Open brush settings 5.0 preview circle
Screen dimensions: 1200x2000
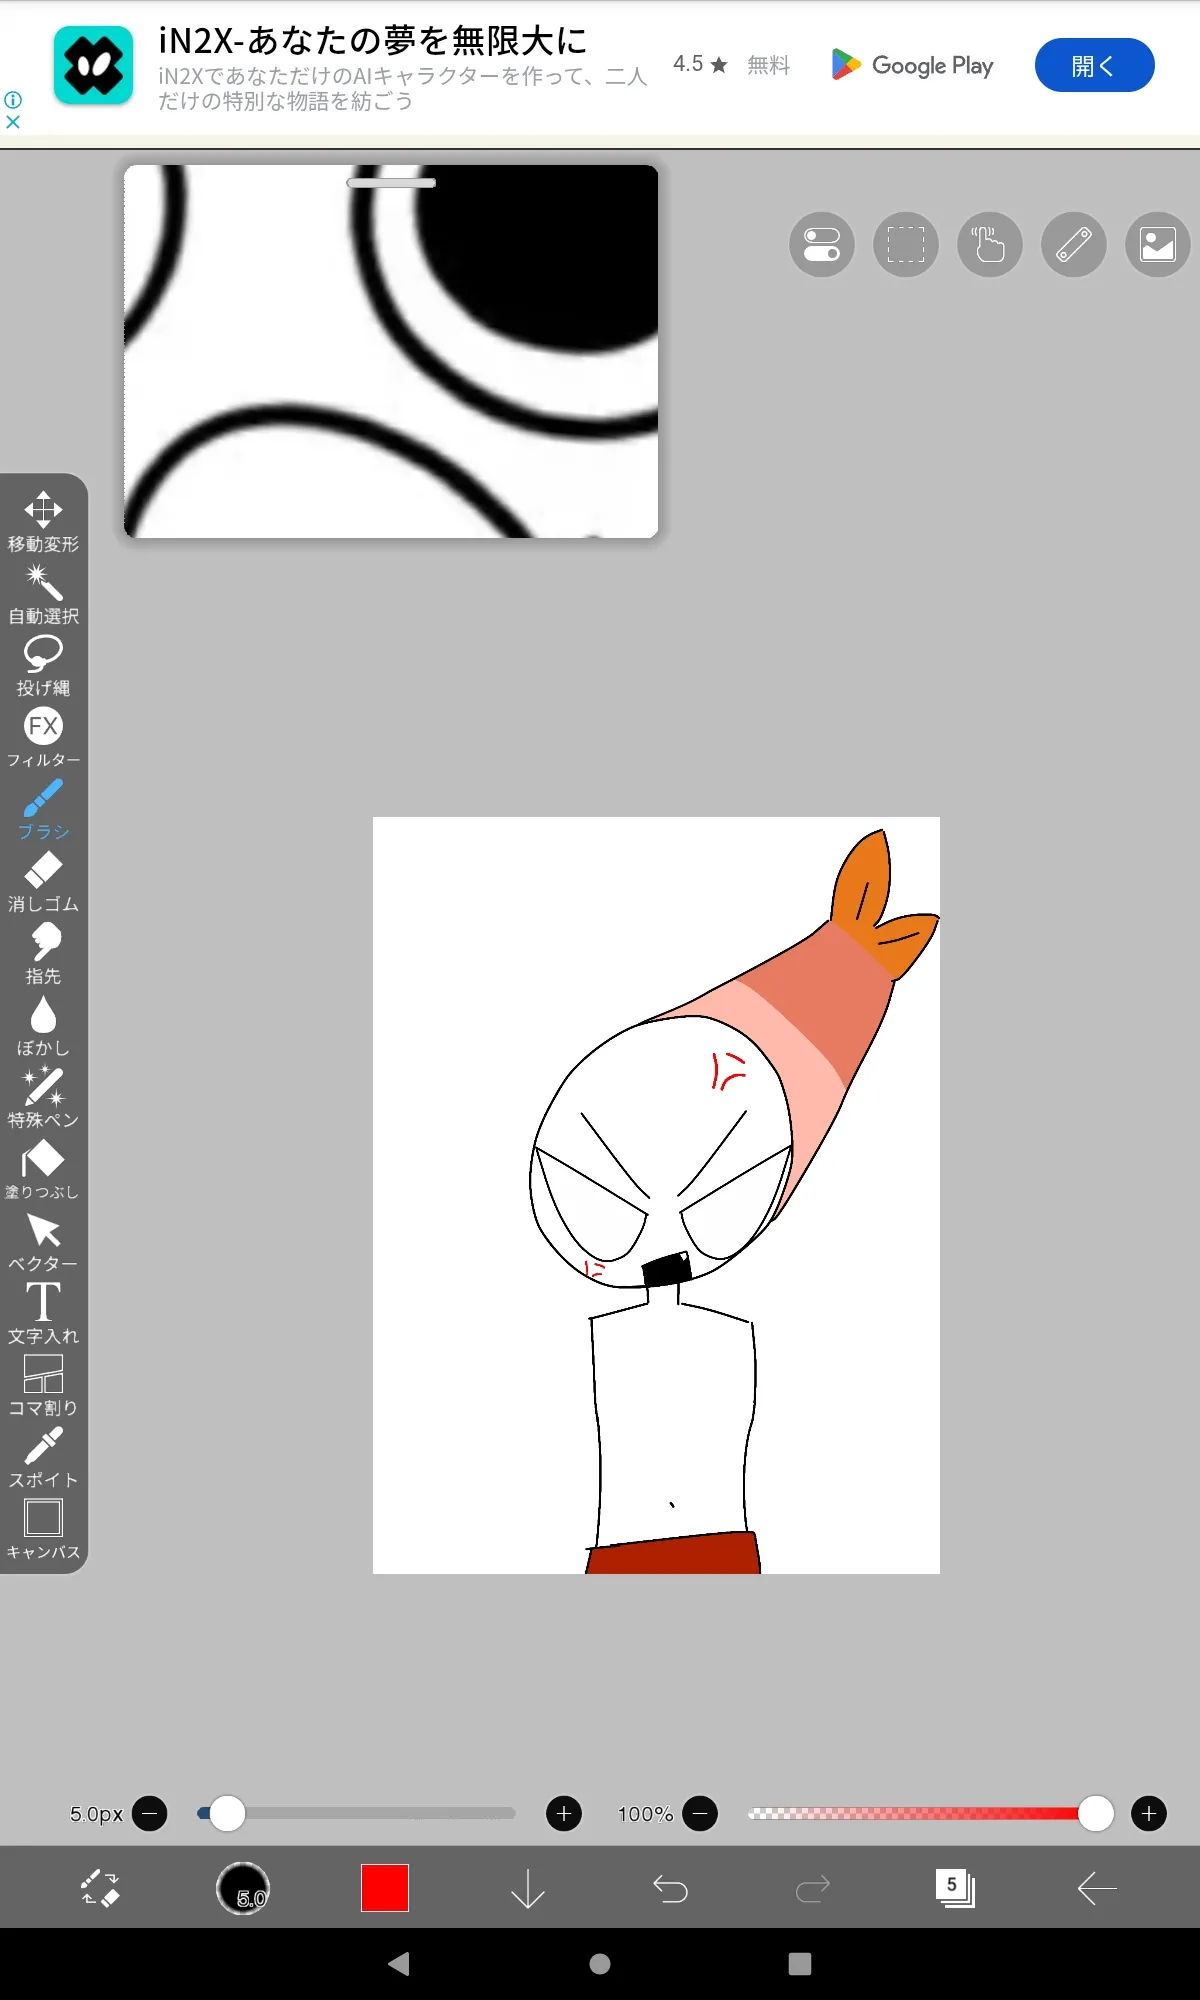click(243, 1888)
